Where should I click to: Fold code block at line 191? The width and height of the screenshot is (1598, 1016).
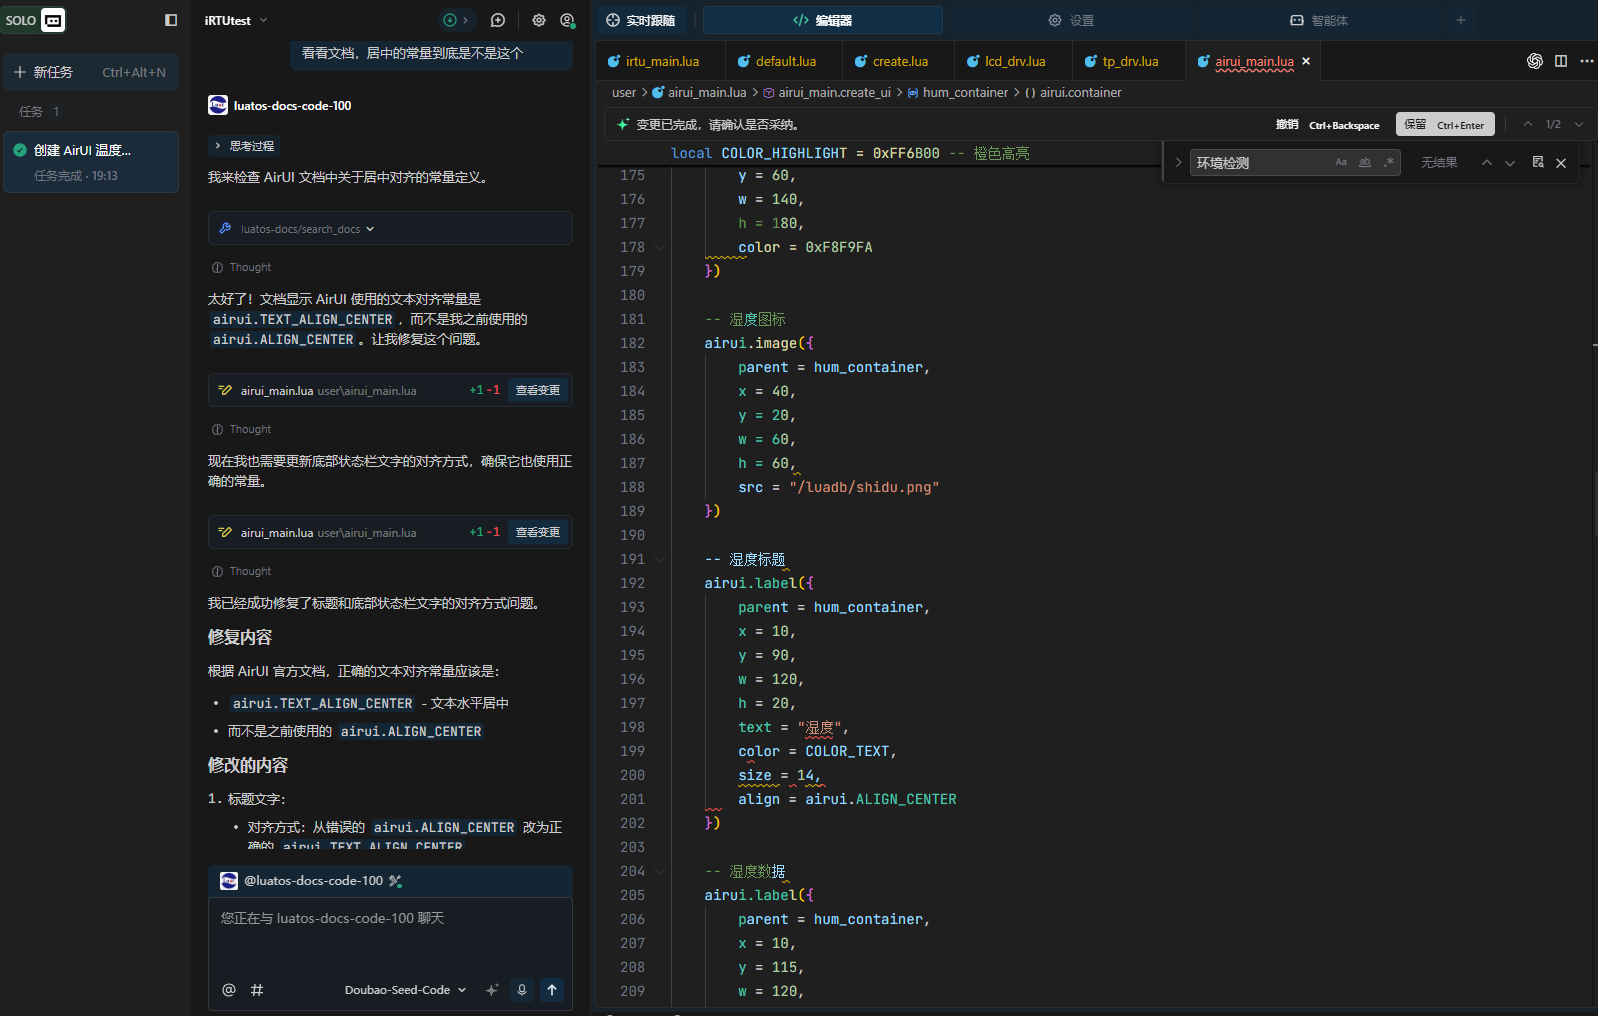(660, 559)
